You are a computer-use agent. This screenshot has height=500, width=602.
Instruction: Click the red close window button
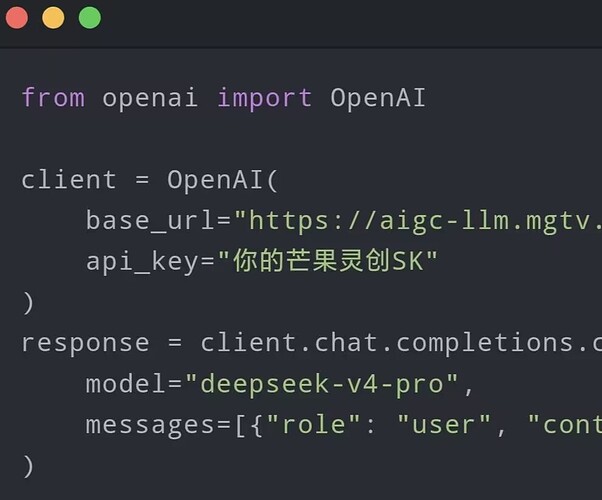pyautogui.click(x=17, y=18)
